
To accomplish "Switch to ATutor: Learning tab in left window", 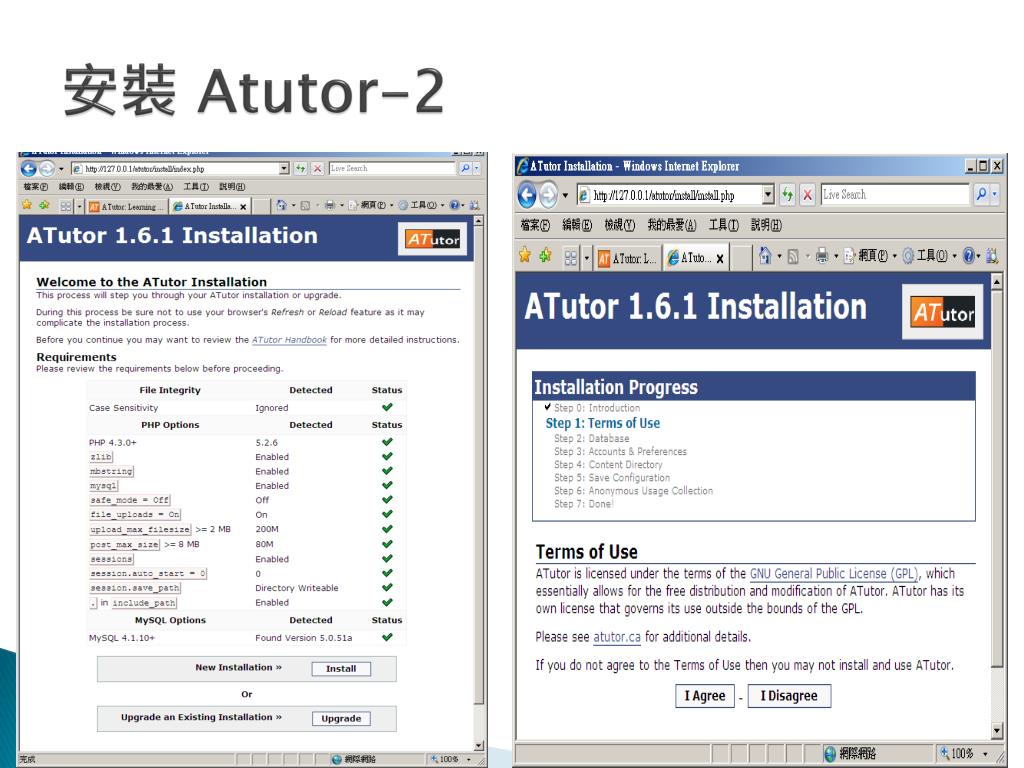I will (127, 207).
